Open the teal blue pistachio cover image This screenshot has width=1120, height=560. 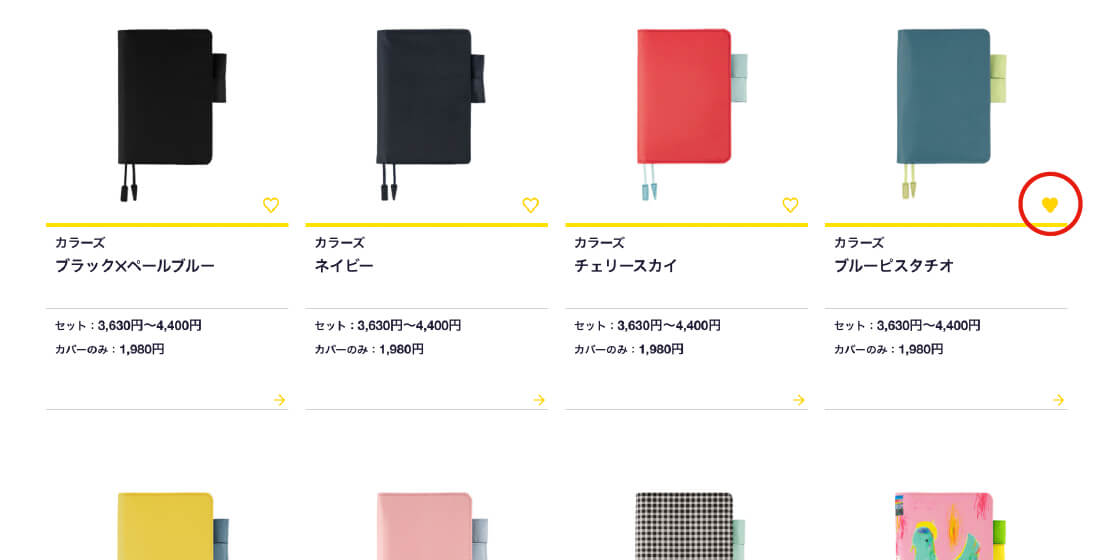[x=951, y=114]
